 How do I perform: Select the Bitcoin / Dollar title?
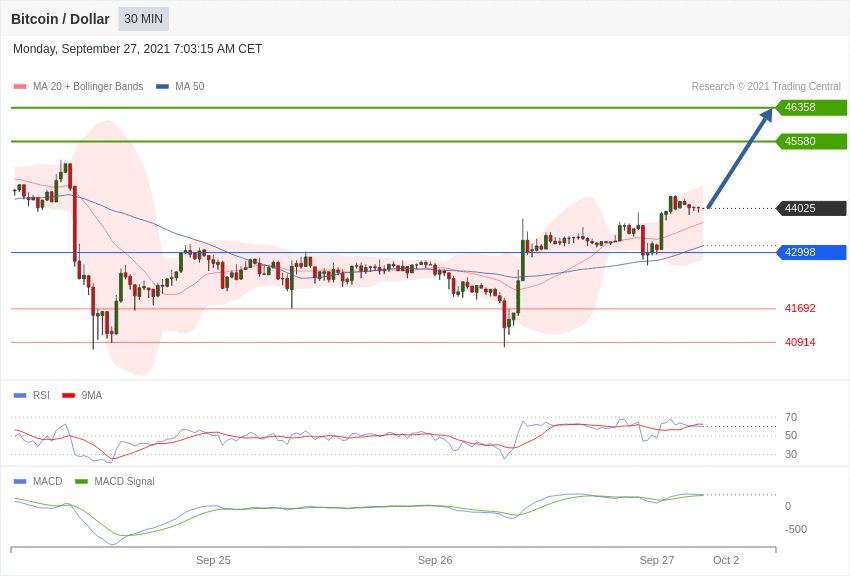pyautogui.click(x=60, y=19)
